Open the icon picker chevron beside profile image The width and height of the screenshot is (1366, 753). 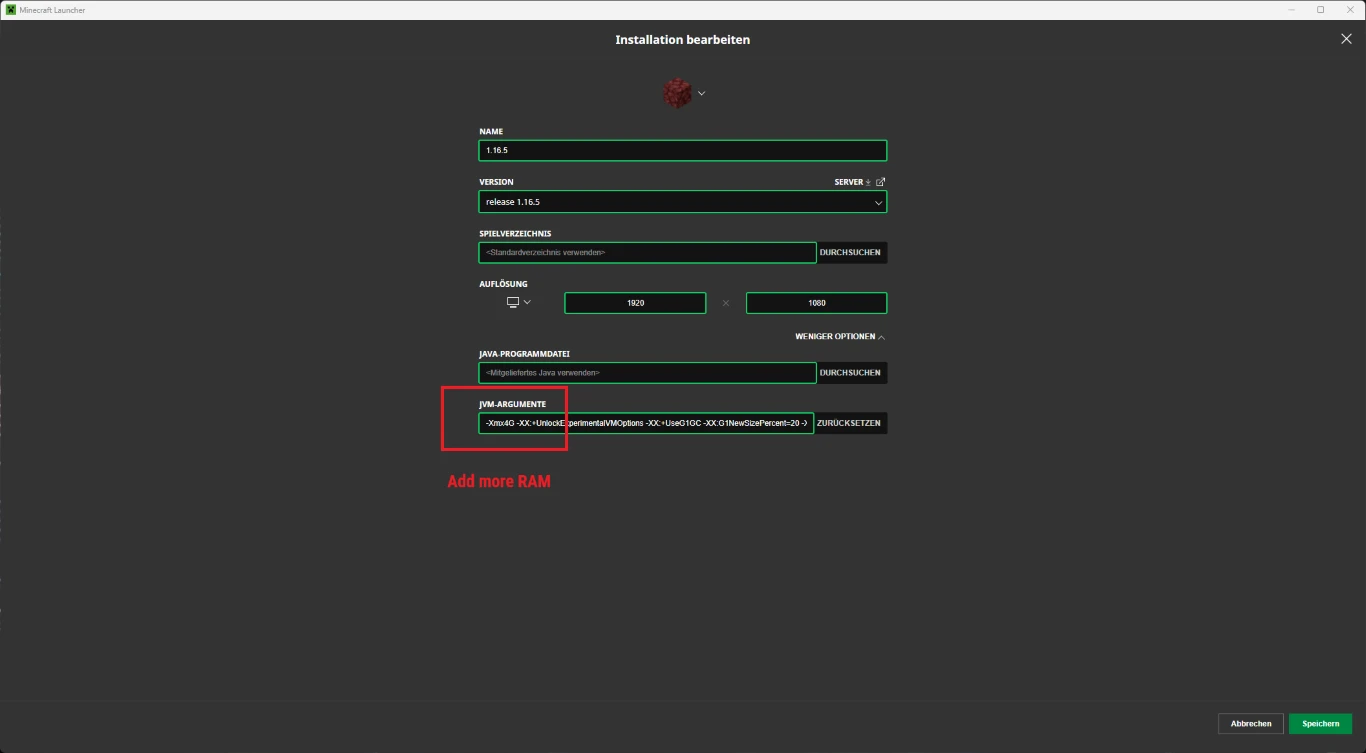tap(701, 92)
